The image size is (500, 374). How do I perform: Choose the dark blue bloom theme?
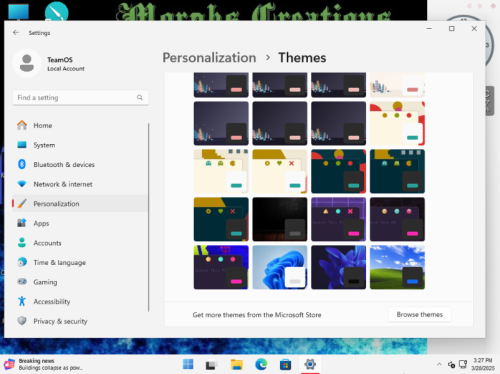(338, 267)
